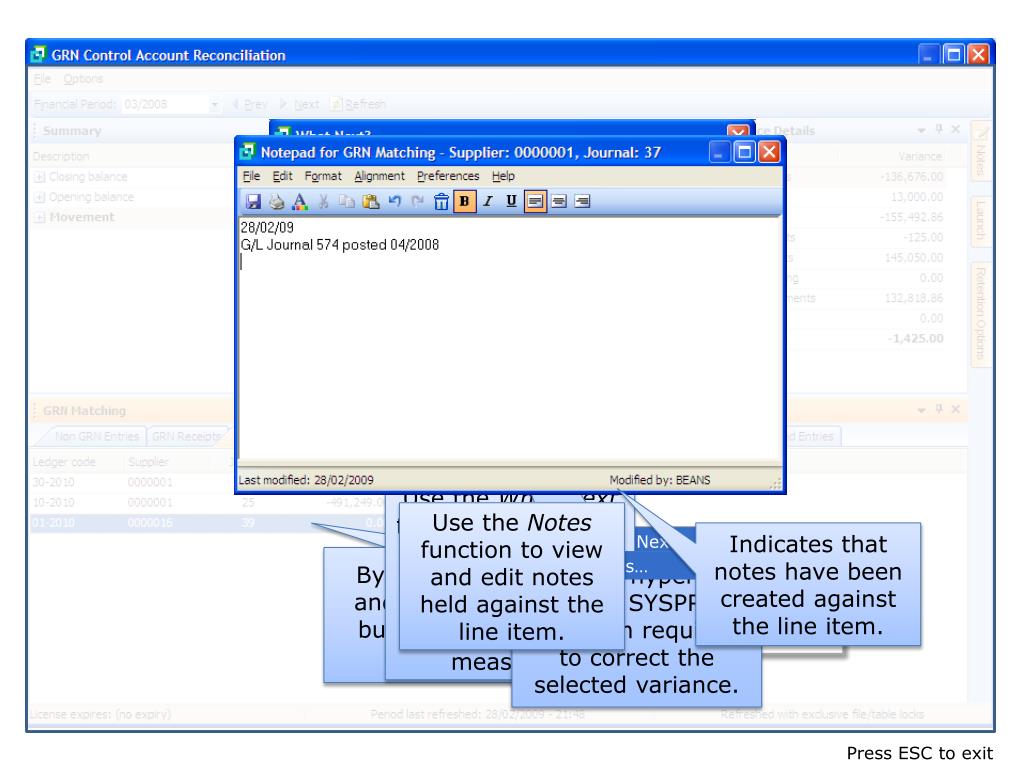
Task: Click the date line '28/02/09' in the note
Action: (267, 227)
